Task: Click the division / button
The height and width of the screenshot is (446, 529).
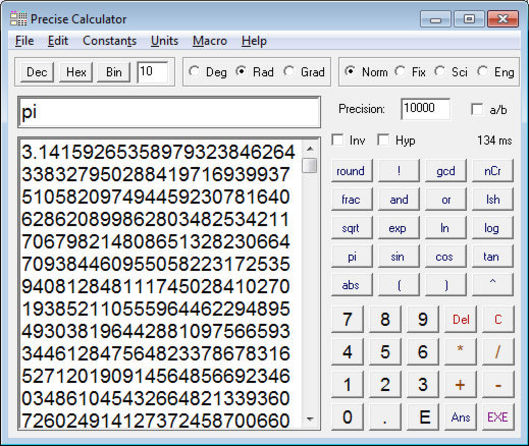Action: click(x=498, y=352)
